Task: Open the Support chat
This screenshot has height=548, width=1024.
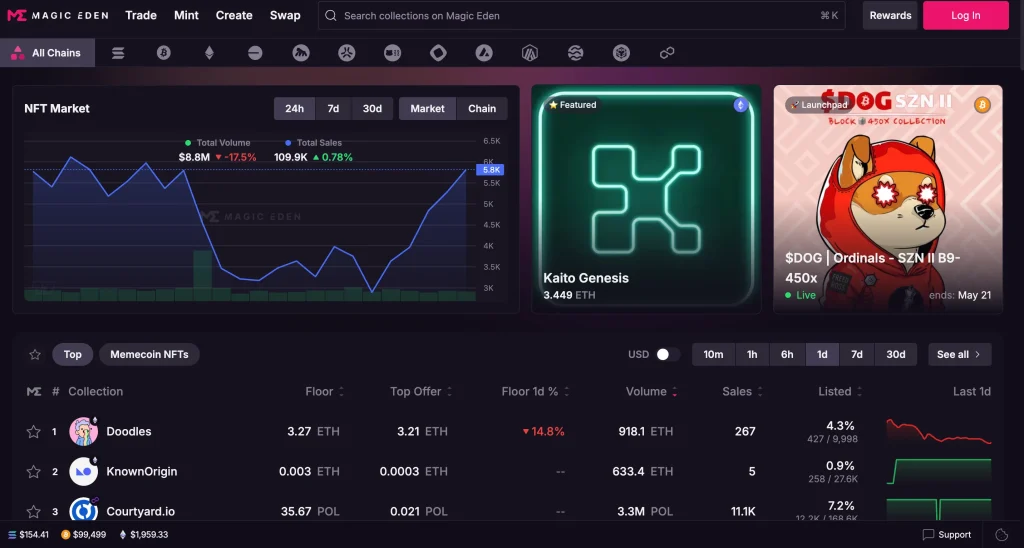Action: click(x=947, y=534)
